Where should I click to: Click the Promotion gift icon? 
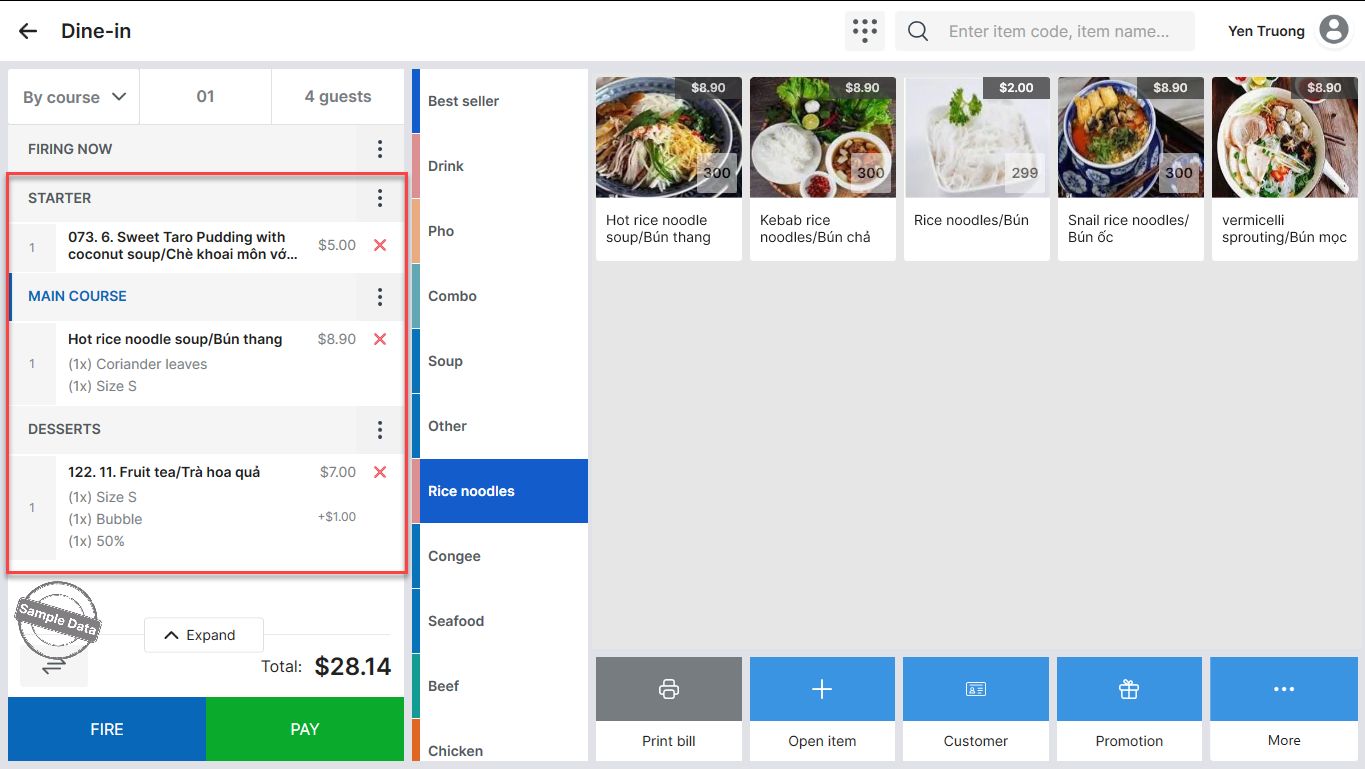tap(1129, 689)
